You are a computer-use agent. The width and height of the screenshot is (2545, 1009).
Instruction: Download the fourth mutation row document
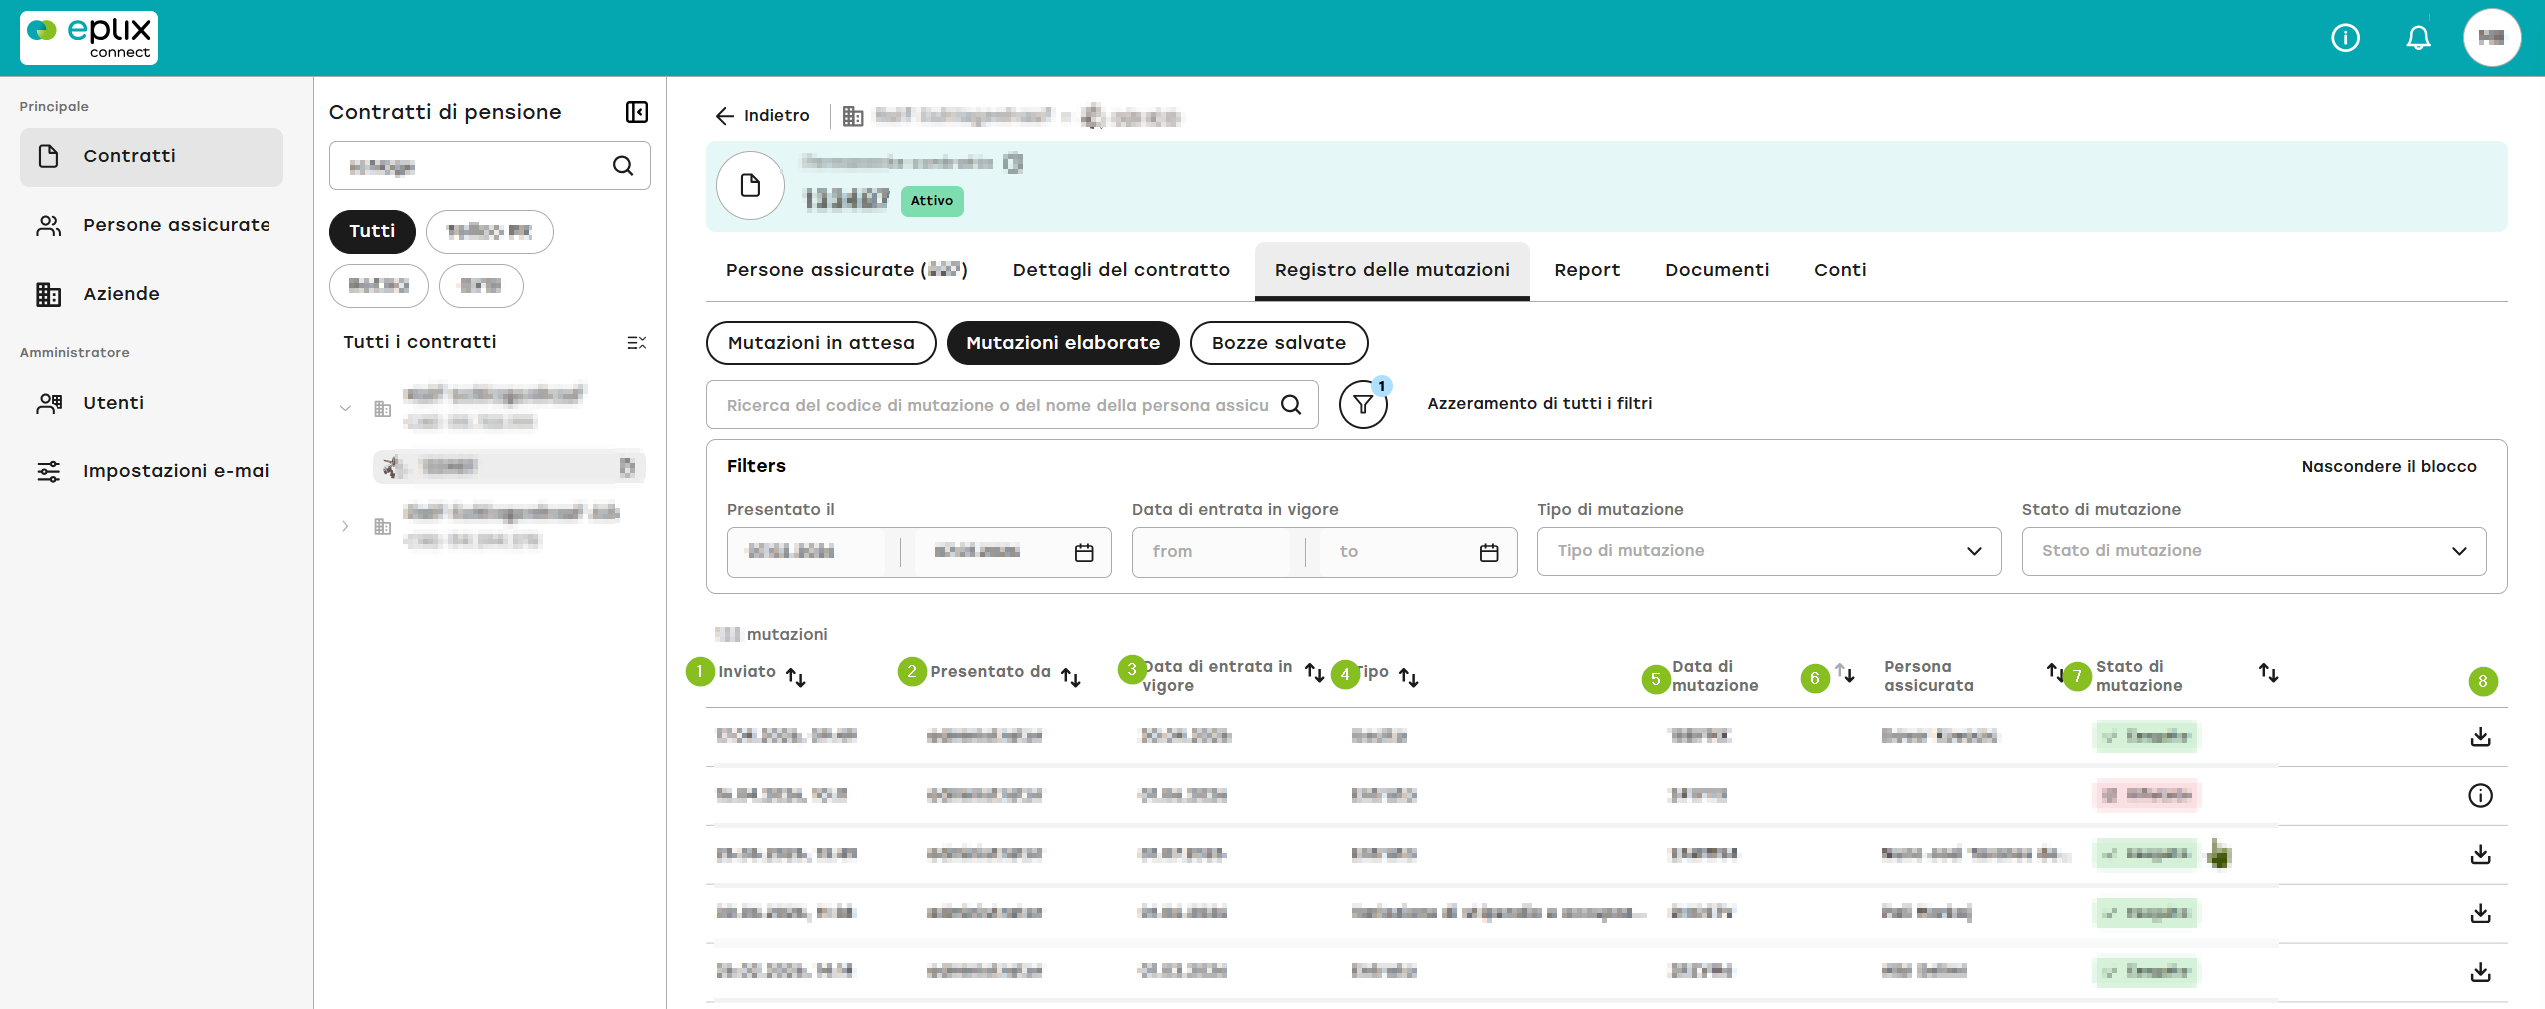pyautogui.click(x=2480, y=914)
